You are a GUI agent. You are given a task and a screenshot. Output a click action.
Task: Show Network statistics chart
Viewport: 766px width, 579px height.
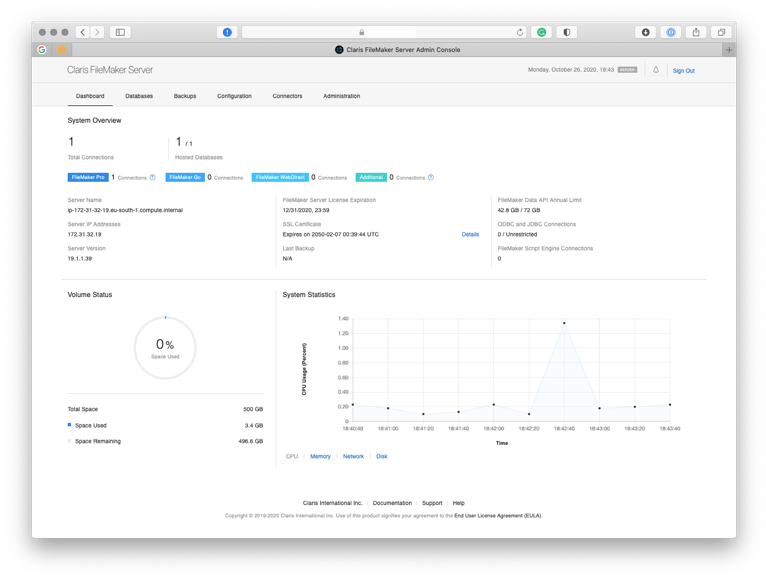353,456
